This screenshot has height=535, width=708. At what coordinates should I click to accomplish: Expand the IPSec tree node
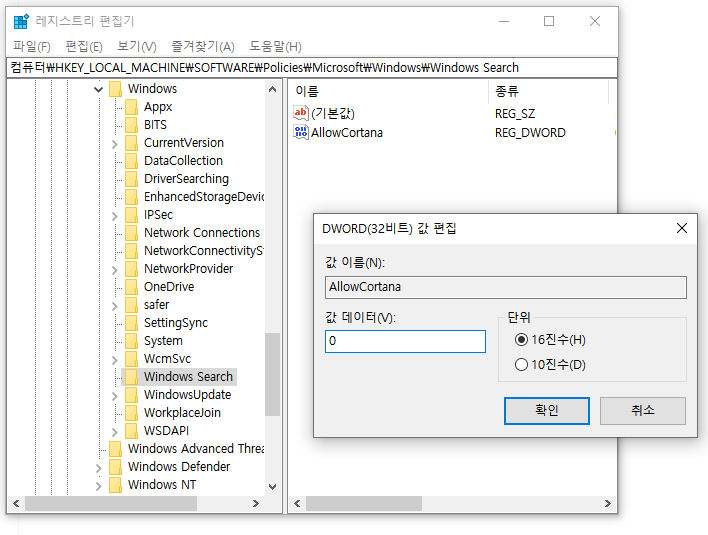(x=115, y=216)
